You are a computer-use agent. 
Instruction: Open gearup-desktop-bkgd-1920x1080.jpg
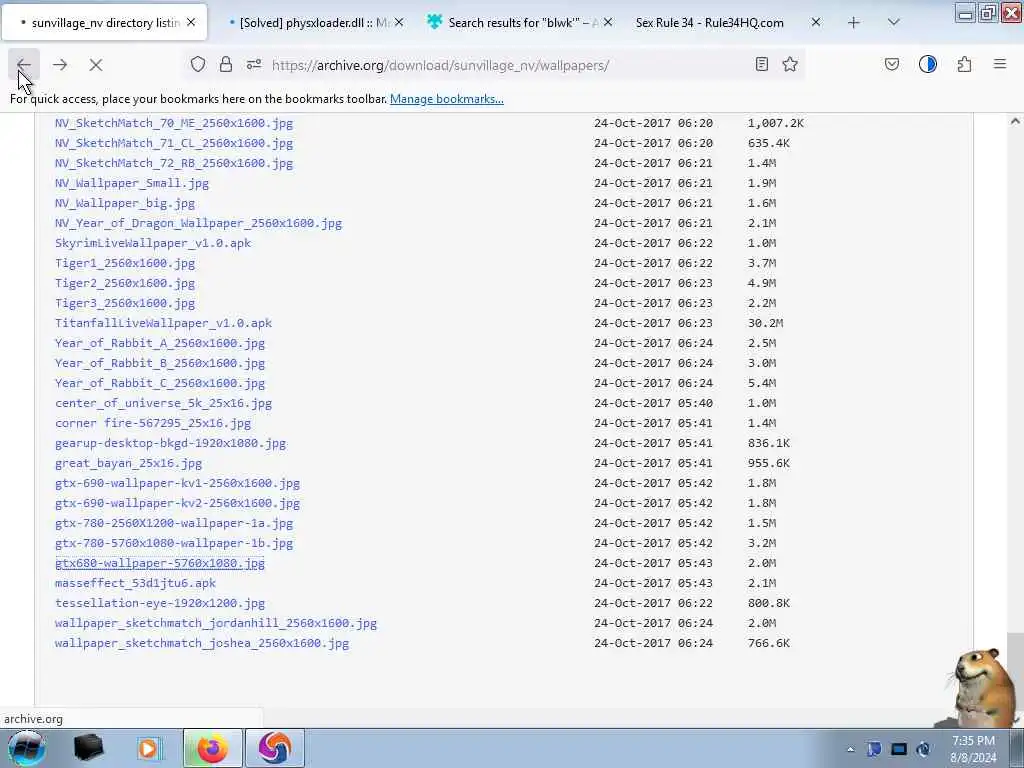pos(170,443)
